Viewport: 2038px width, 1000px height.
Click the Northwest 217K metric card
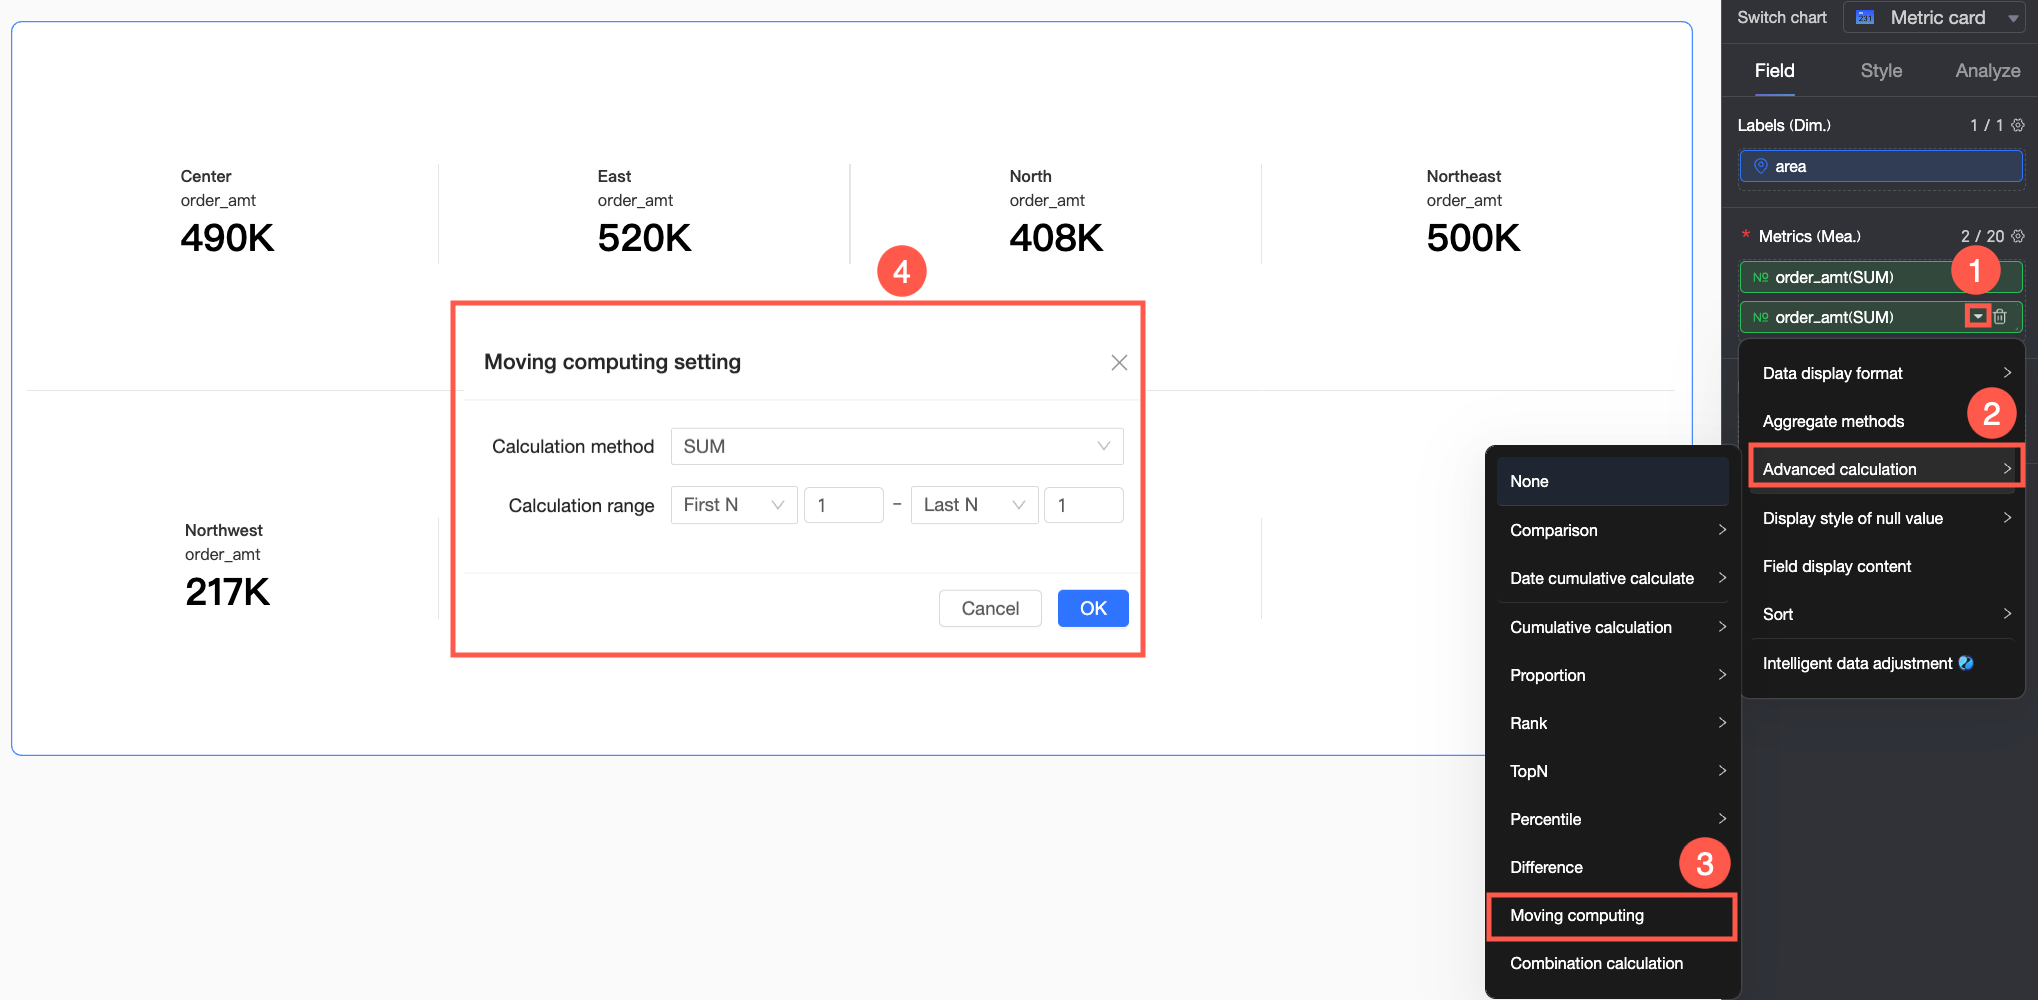pos(227,567)
